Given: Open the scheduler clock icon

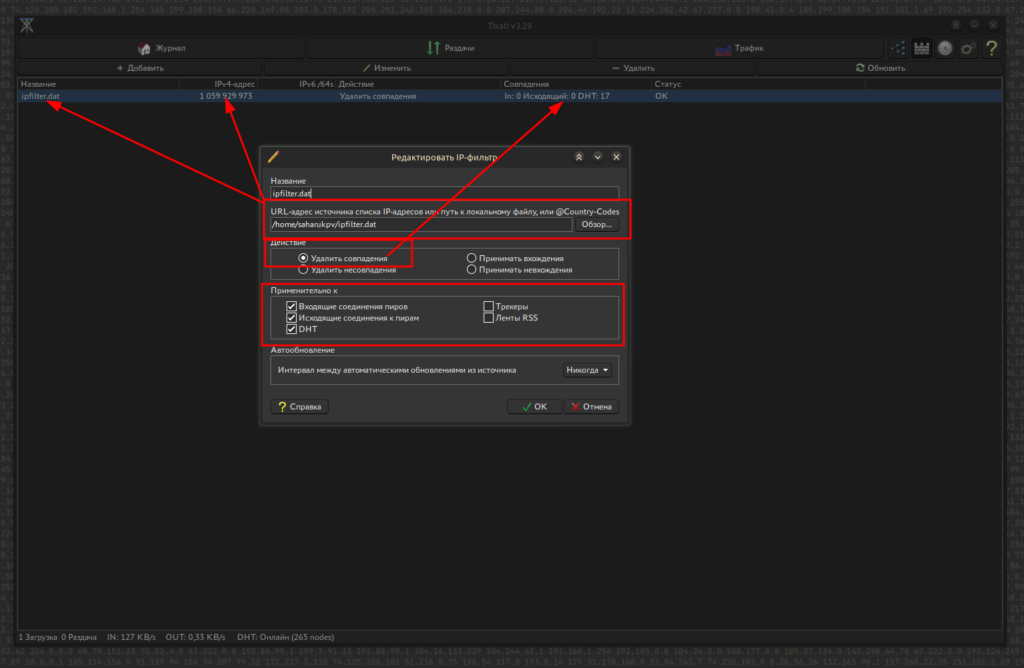Looking at the screenshot, I should click(x=945, y=48).
